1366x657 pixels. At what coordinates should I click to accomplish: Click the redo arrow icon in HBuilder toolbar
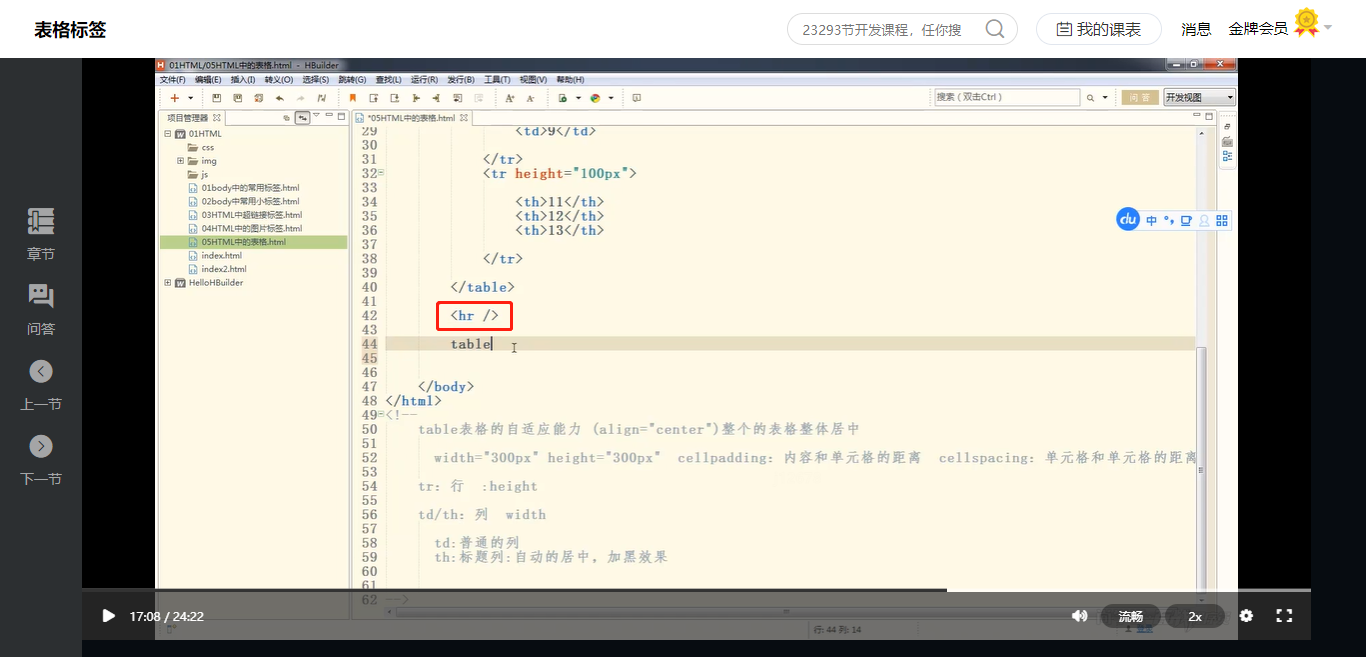(x=300, y=98)
